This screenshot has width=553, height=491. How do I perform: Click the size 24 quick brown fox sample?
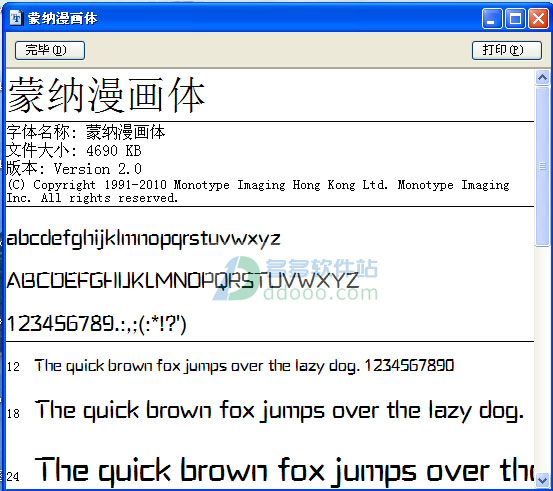tap(284, 471)
